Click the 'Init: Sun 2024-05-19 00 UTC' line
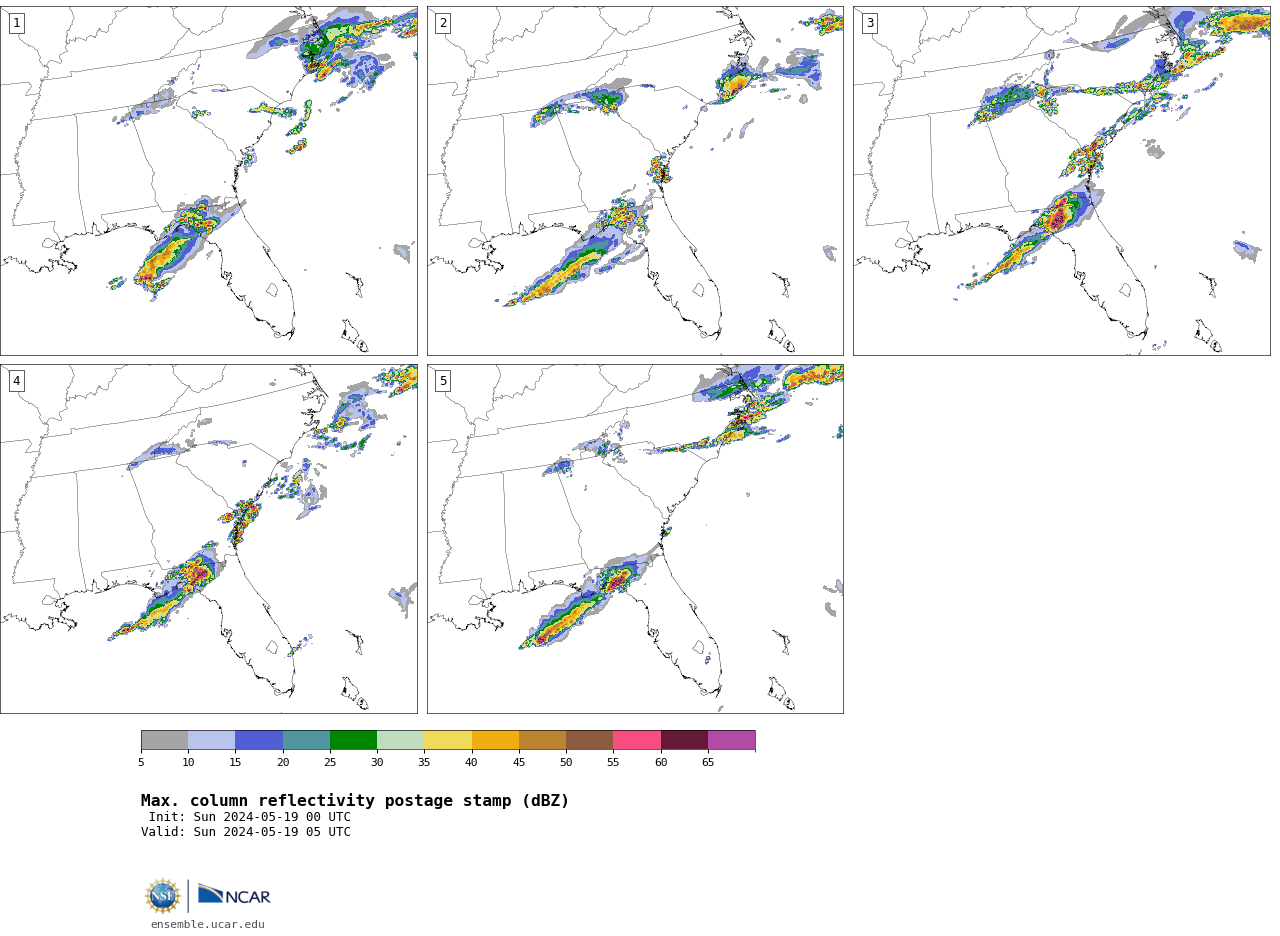Image resolution: width=1280 pixels, height=936 pixels. coord(250,817)
